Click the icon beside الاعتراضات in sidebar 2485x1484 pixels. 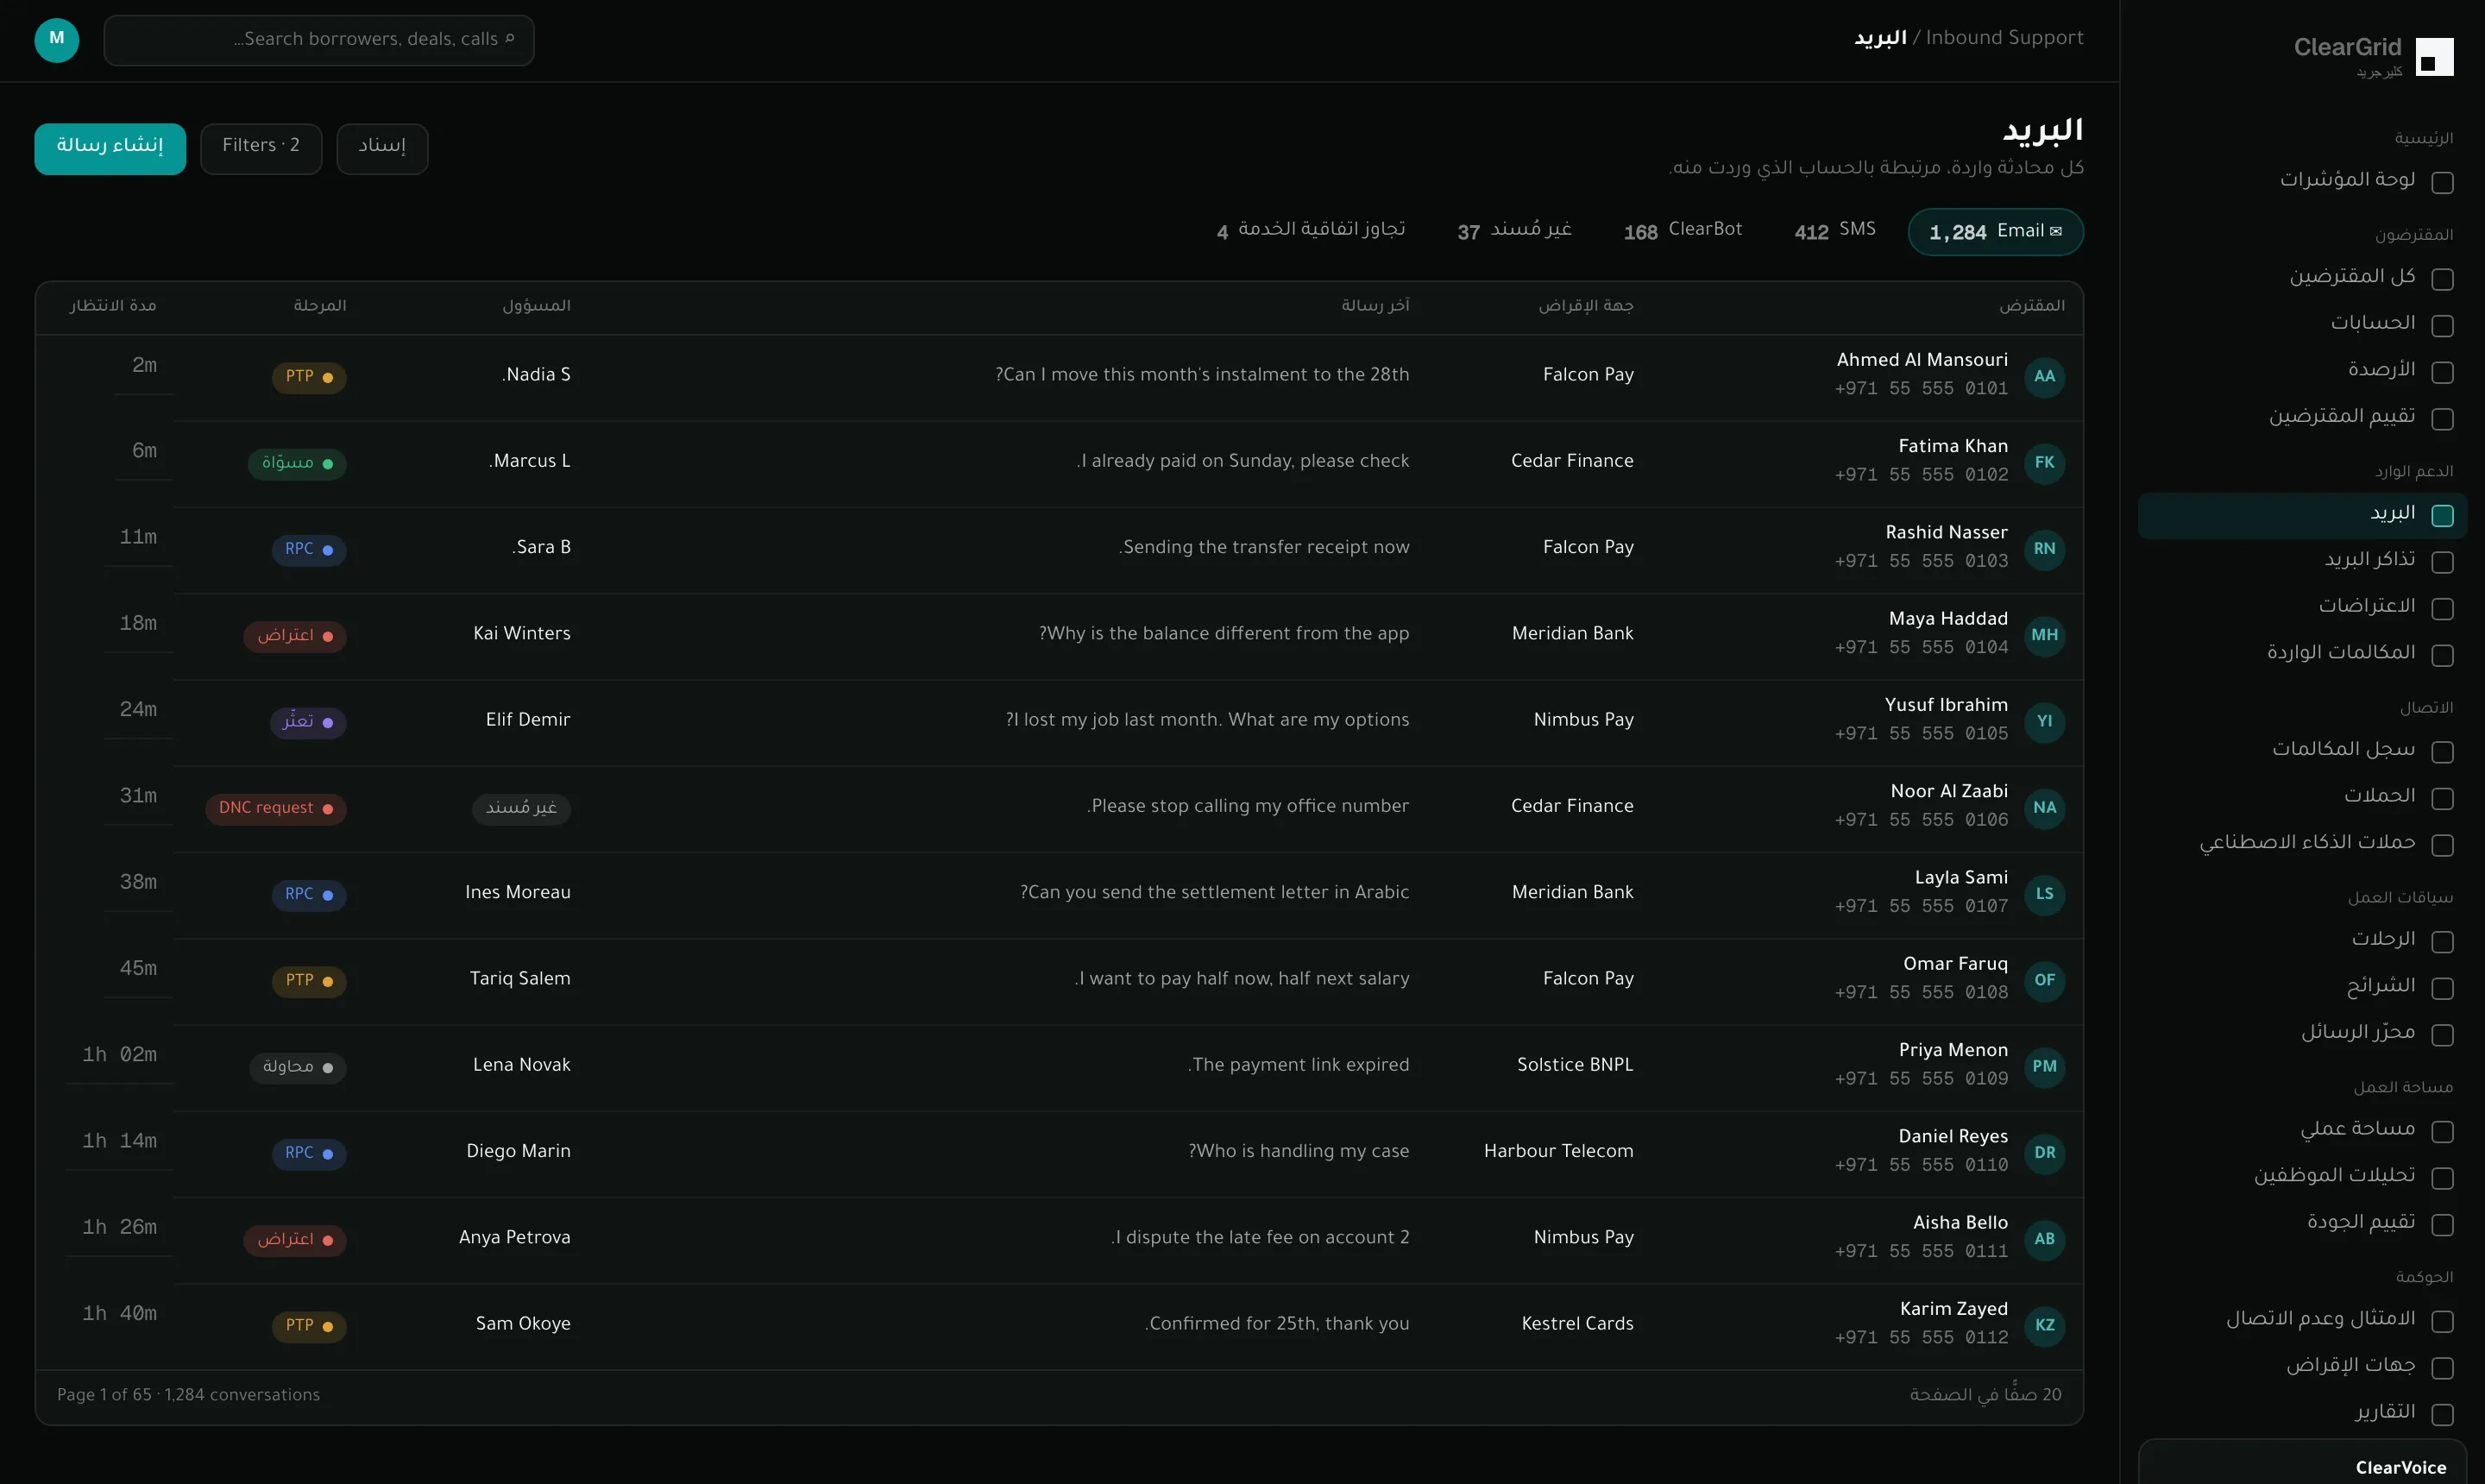(x=2442, y=609)
